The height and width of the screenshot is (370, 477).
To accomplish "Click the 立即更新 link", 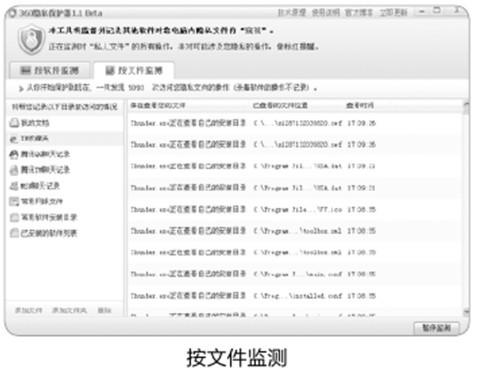I will point(393,13).
